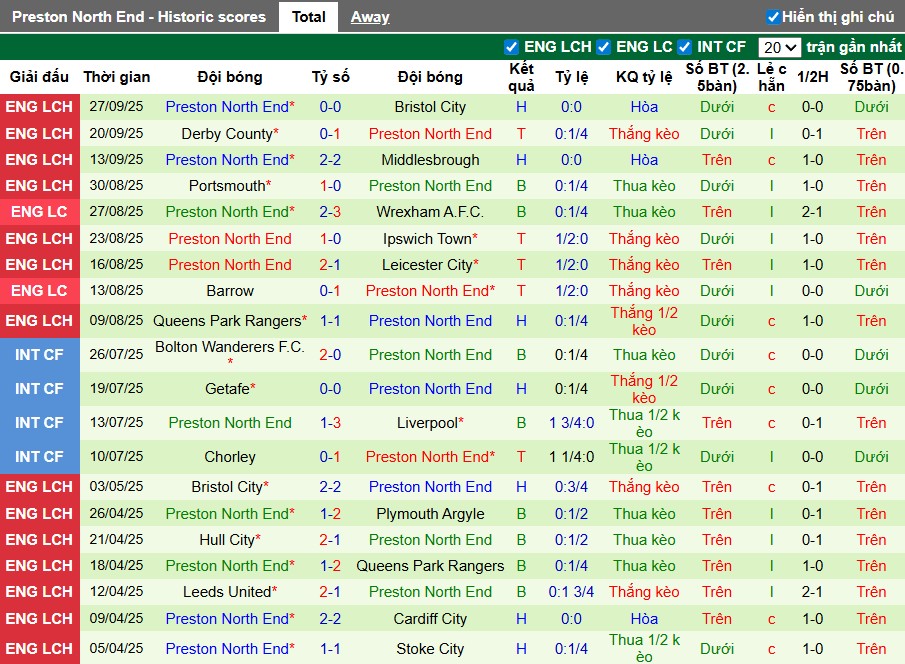Click the ENG LC badge on the Wrexham A.F.C. row
This screenshot has height=664, width=905.
coord(39,211)
